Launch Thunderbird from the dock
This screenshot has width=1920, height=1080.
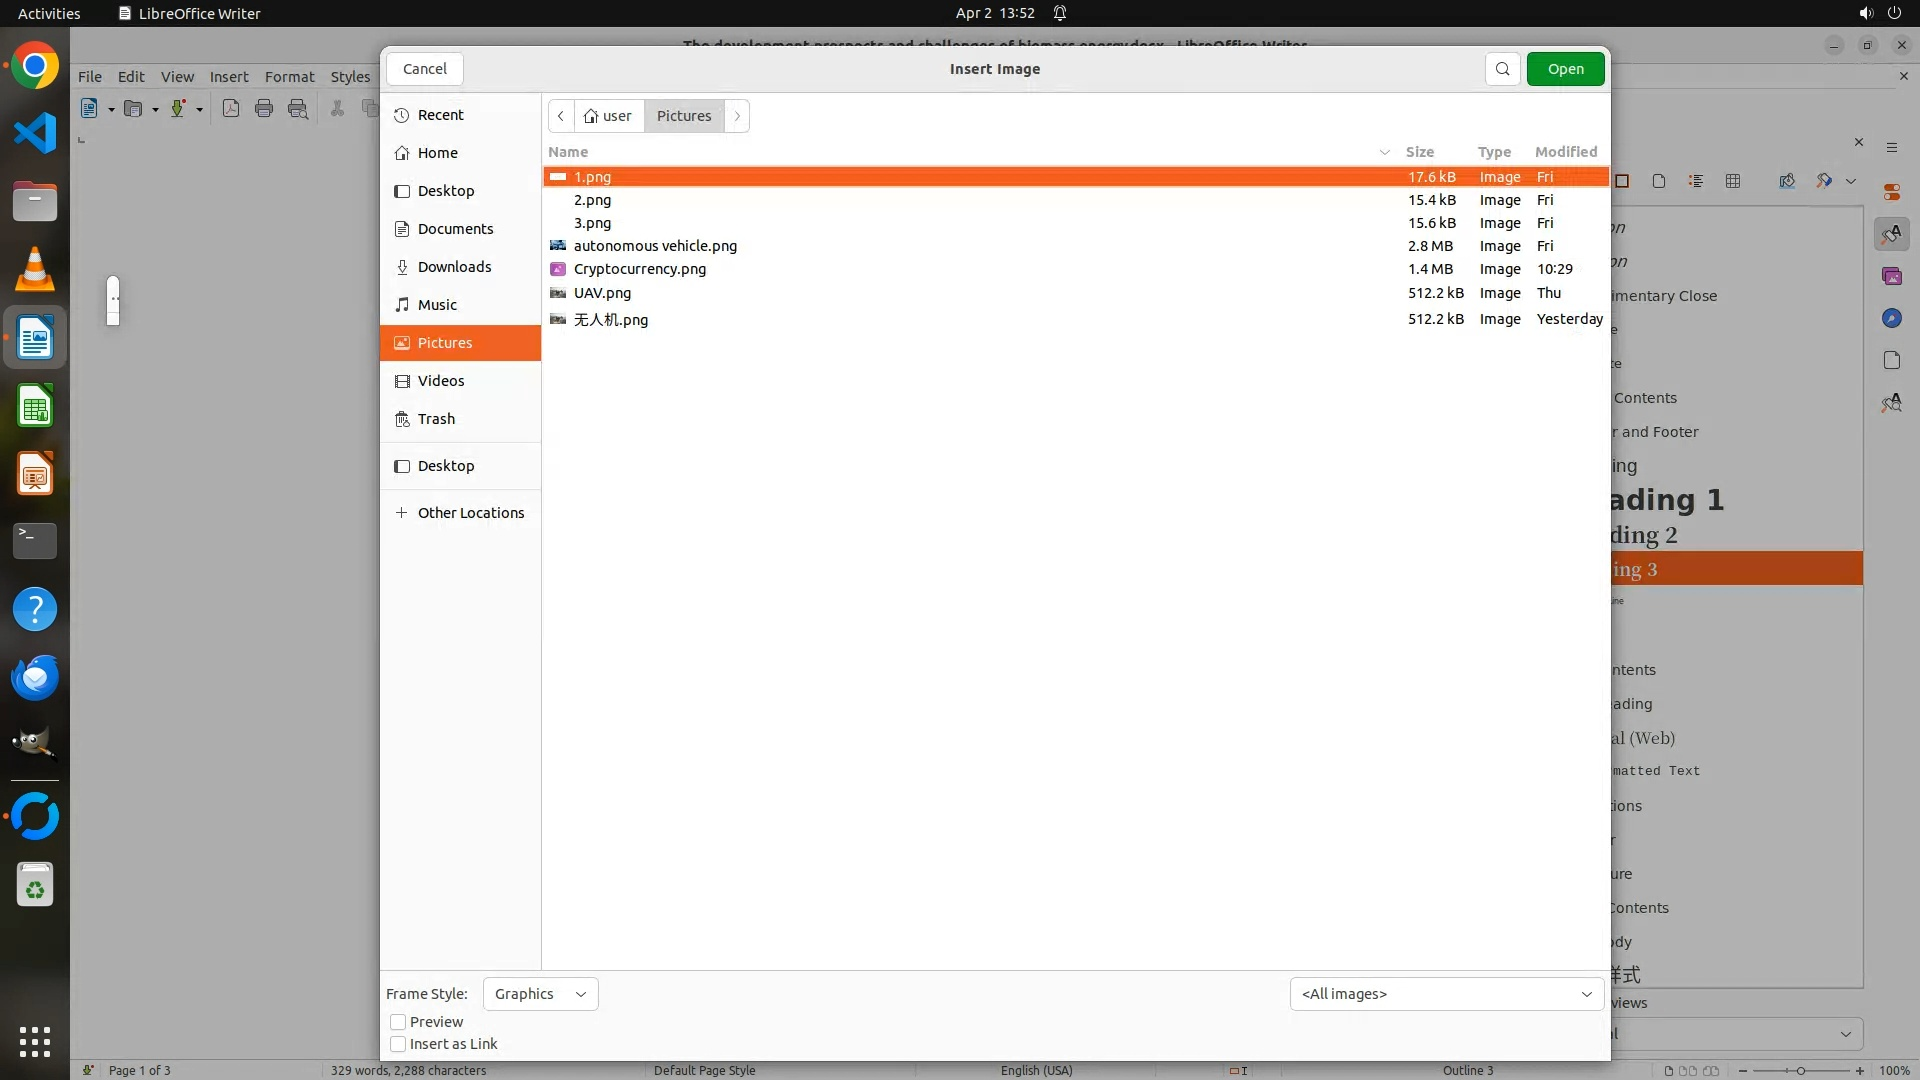[35, 678]
